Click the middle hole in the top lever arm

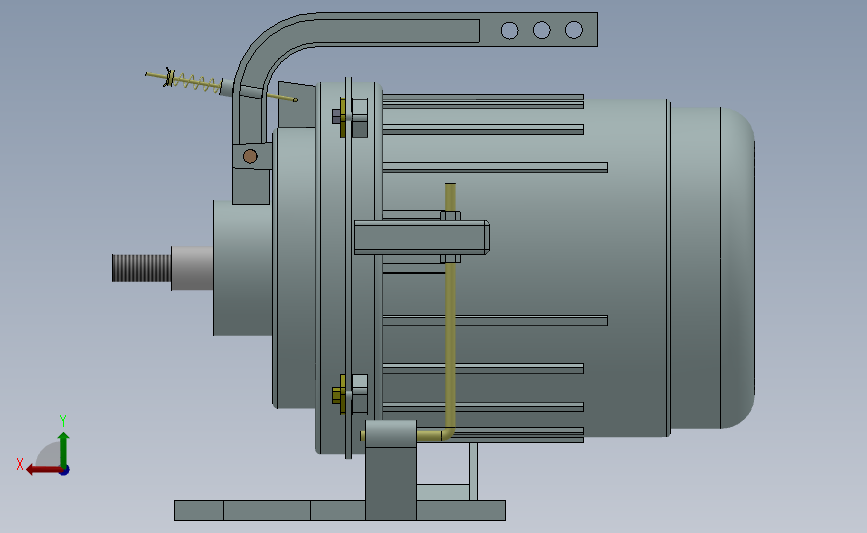coord(541,30)
